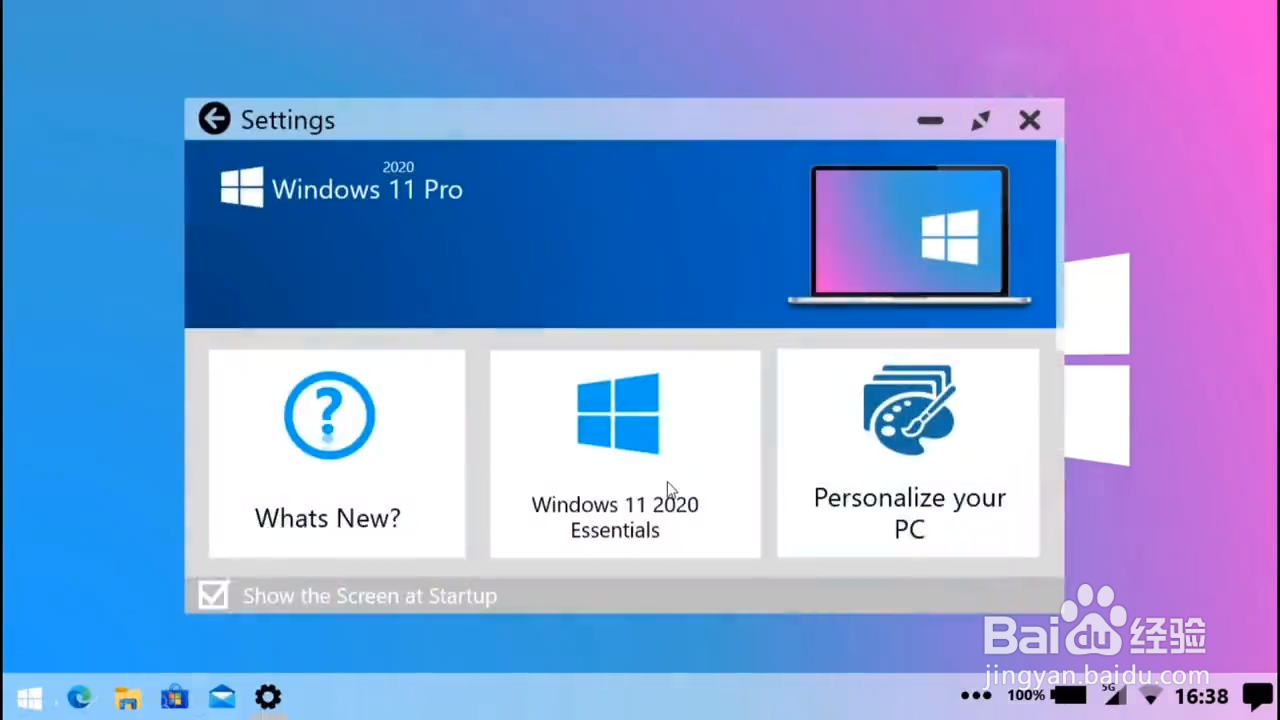Open Wi-Fi network indicator in tray
The width and height of the screenshot is (1280, 720).
1151,696
